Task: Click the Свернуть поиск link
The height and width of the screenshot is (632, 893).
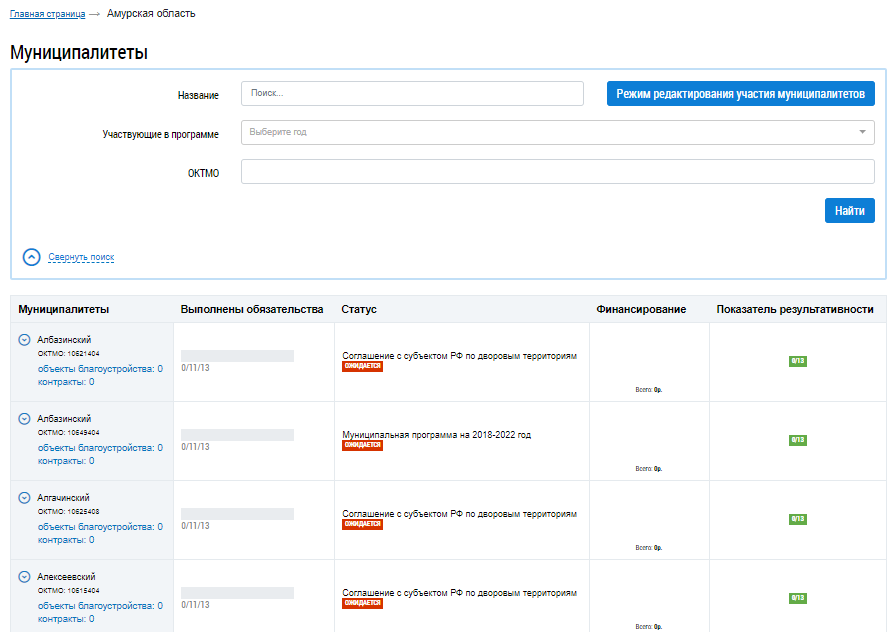Action: point(81,257)
